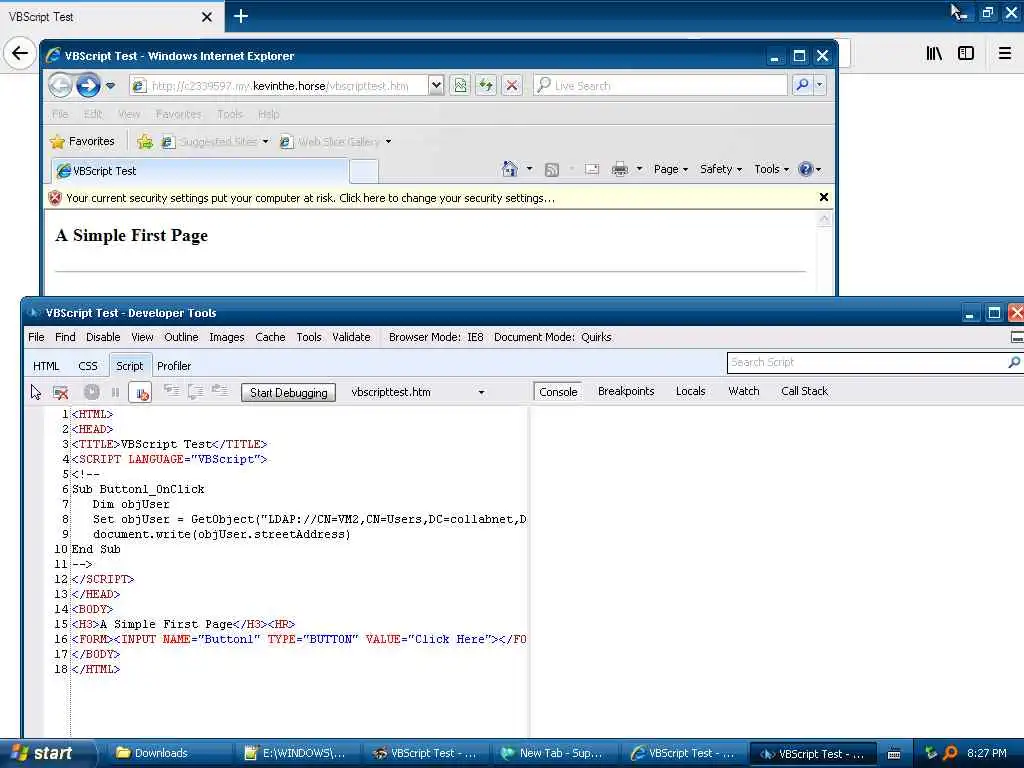Click the Search Script magnifier icon
Viewport: 1024px width, 768px height.
(1014, 362)
